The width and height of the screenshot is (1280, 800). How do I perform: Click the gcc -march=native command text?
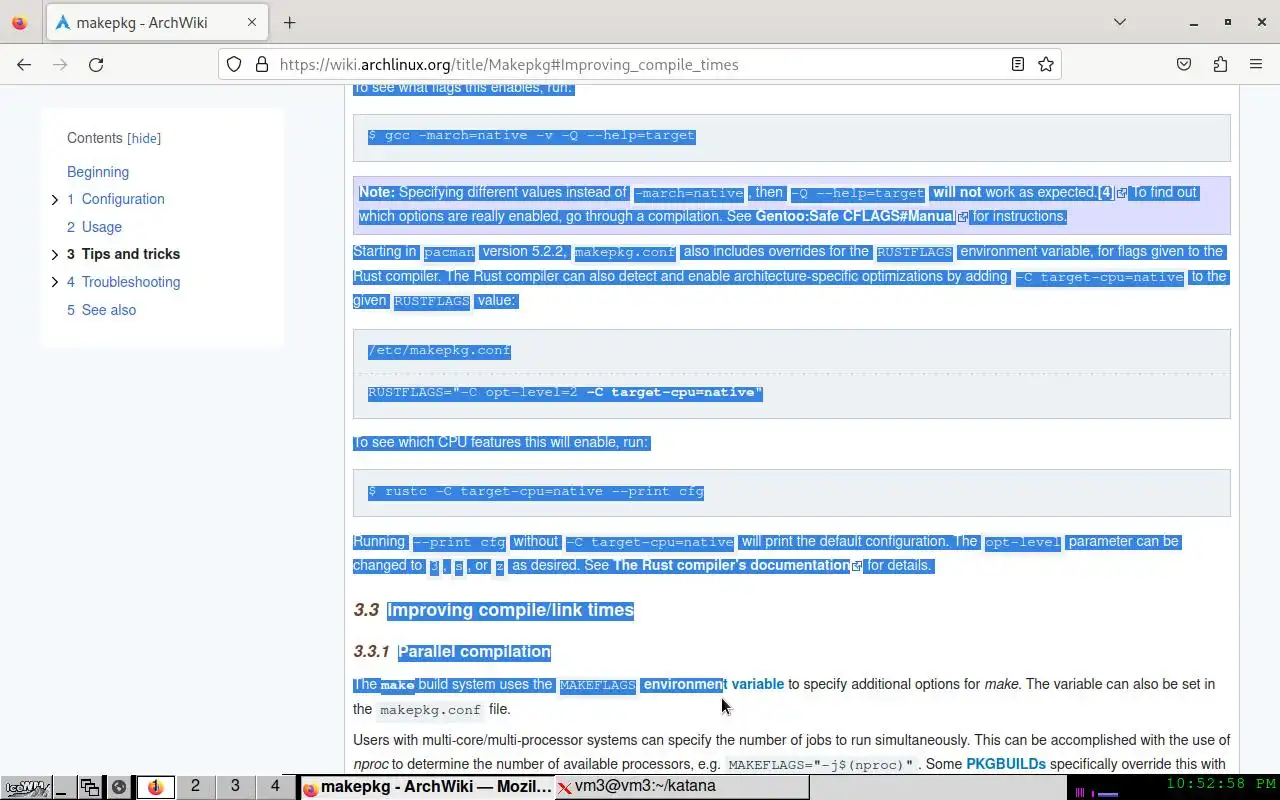click(x=531, y=135)
